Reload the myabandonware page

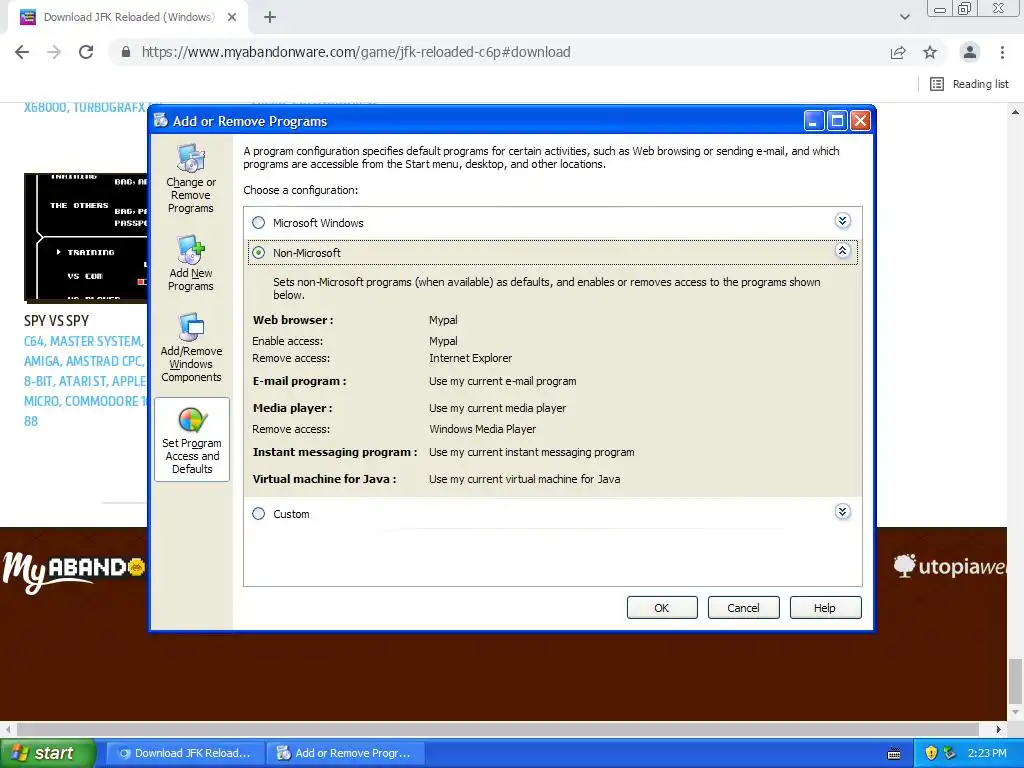pos(86,52)
